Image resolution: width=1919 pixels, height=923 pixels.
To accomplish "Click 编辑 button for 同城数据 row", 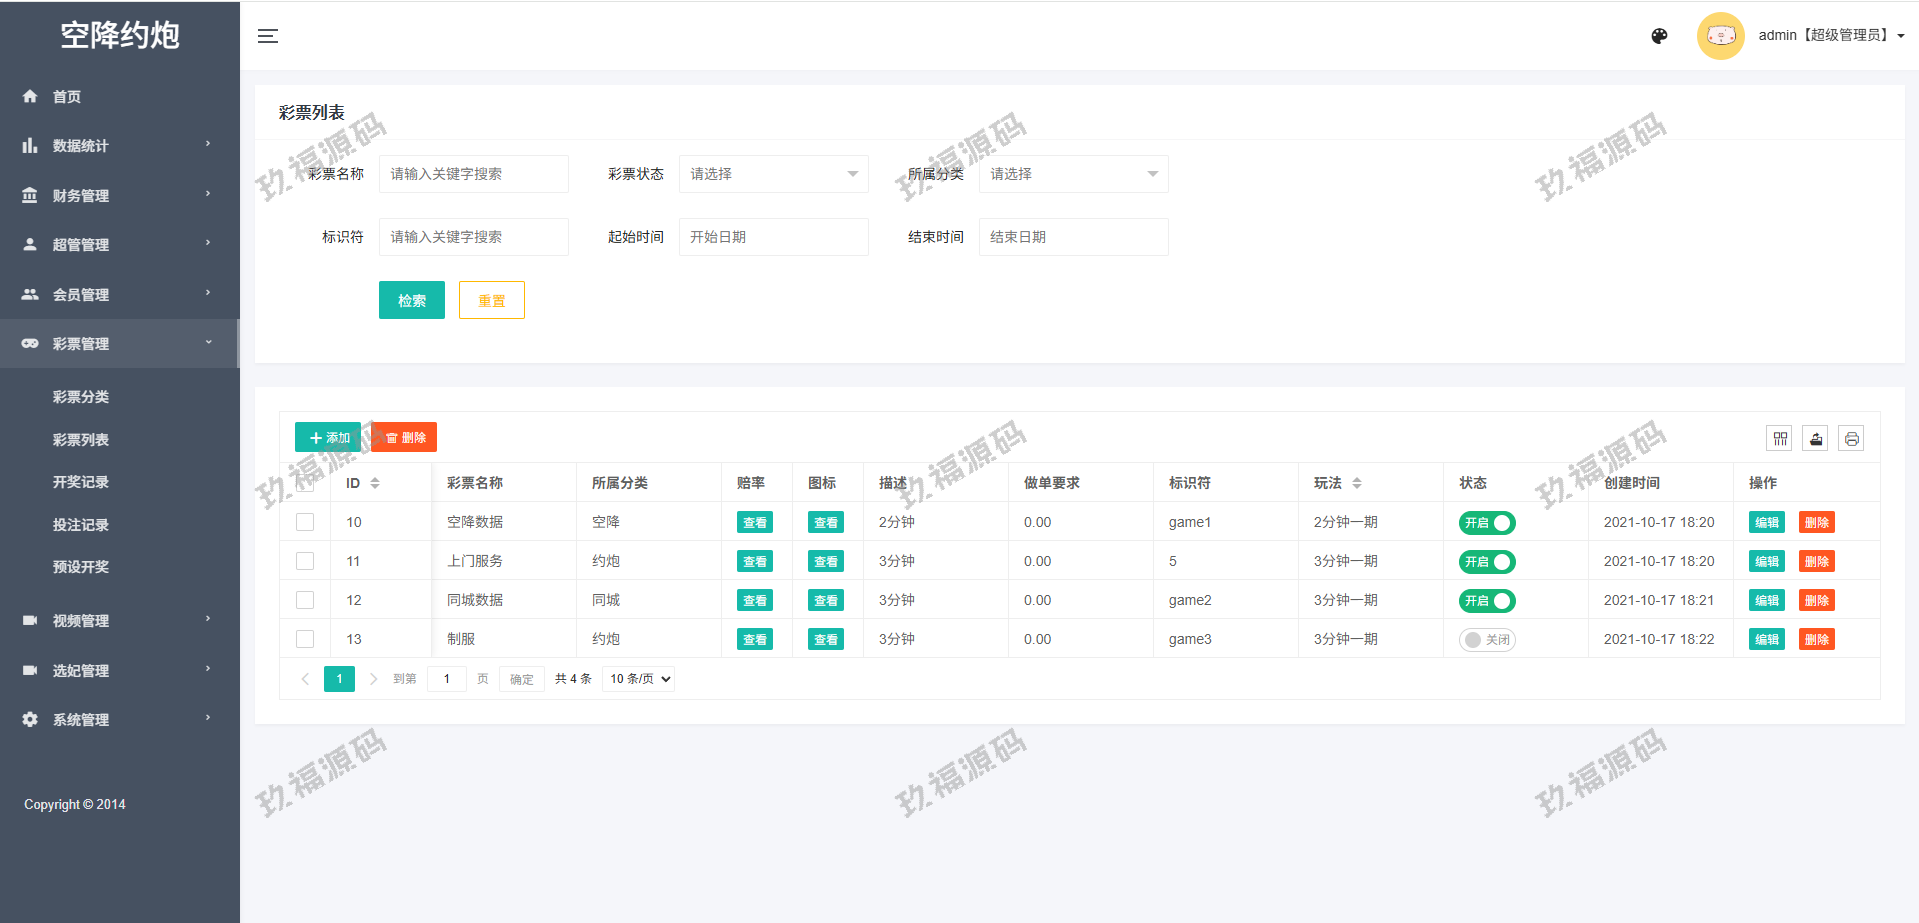I will click(1766, 601).
